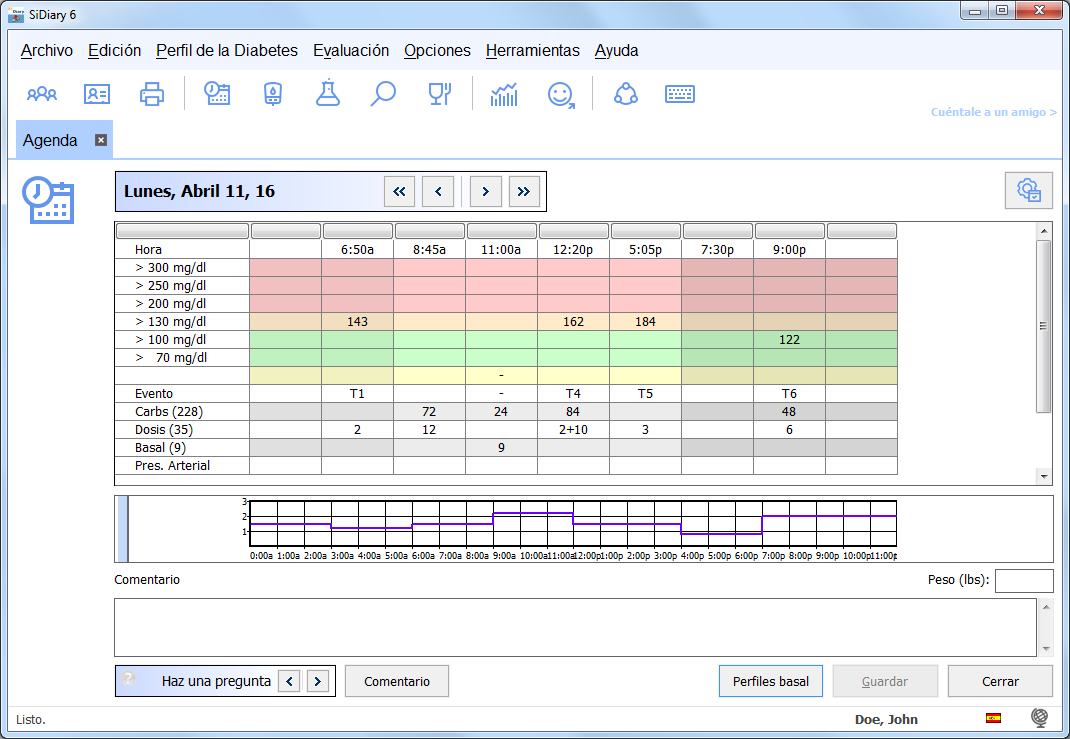The height and width of the screenshot is (739, 1070).
Task: Show next question with right arrow
Action: pyautogui.click(x=318, y=681)
